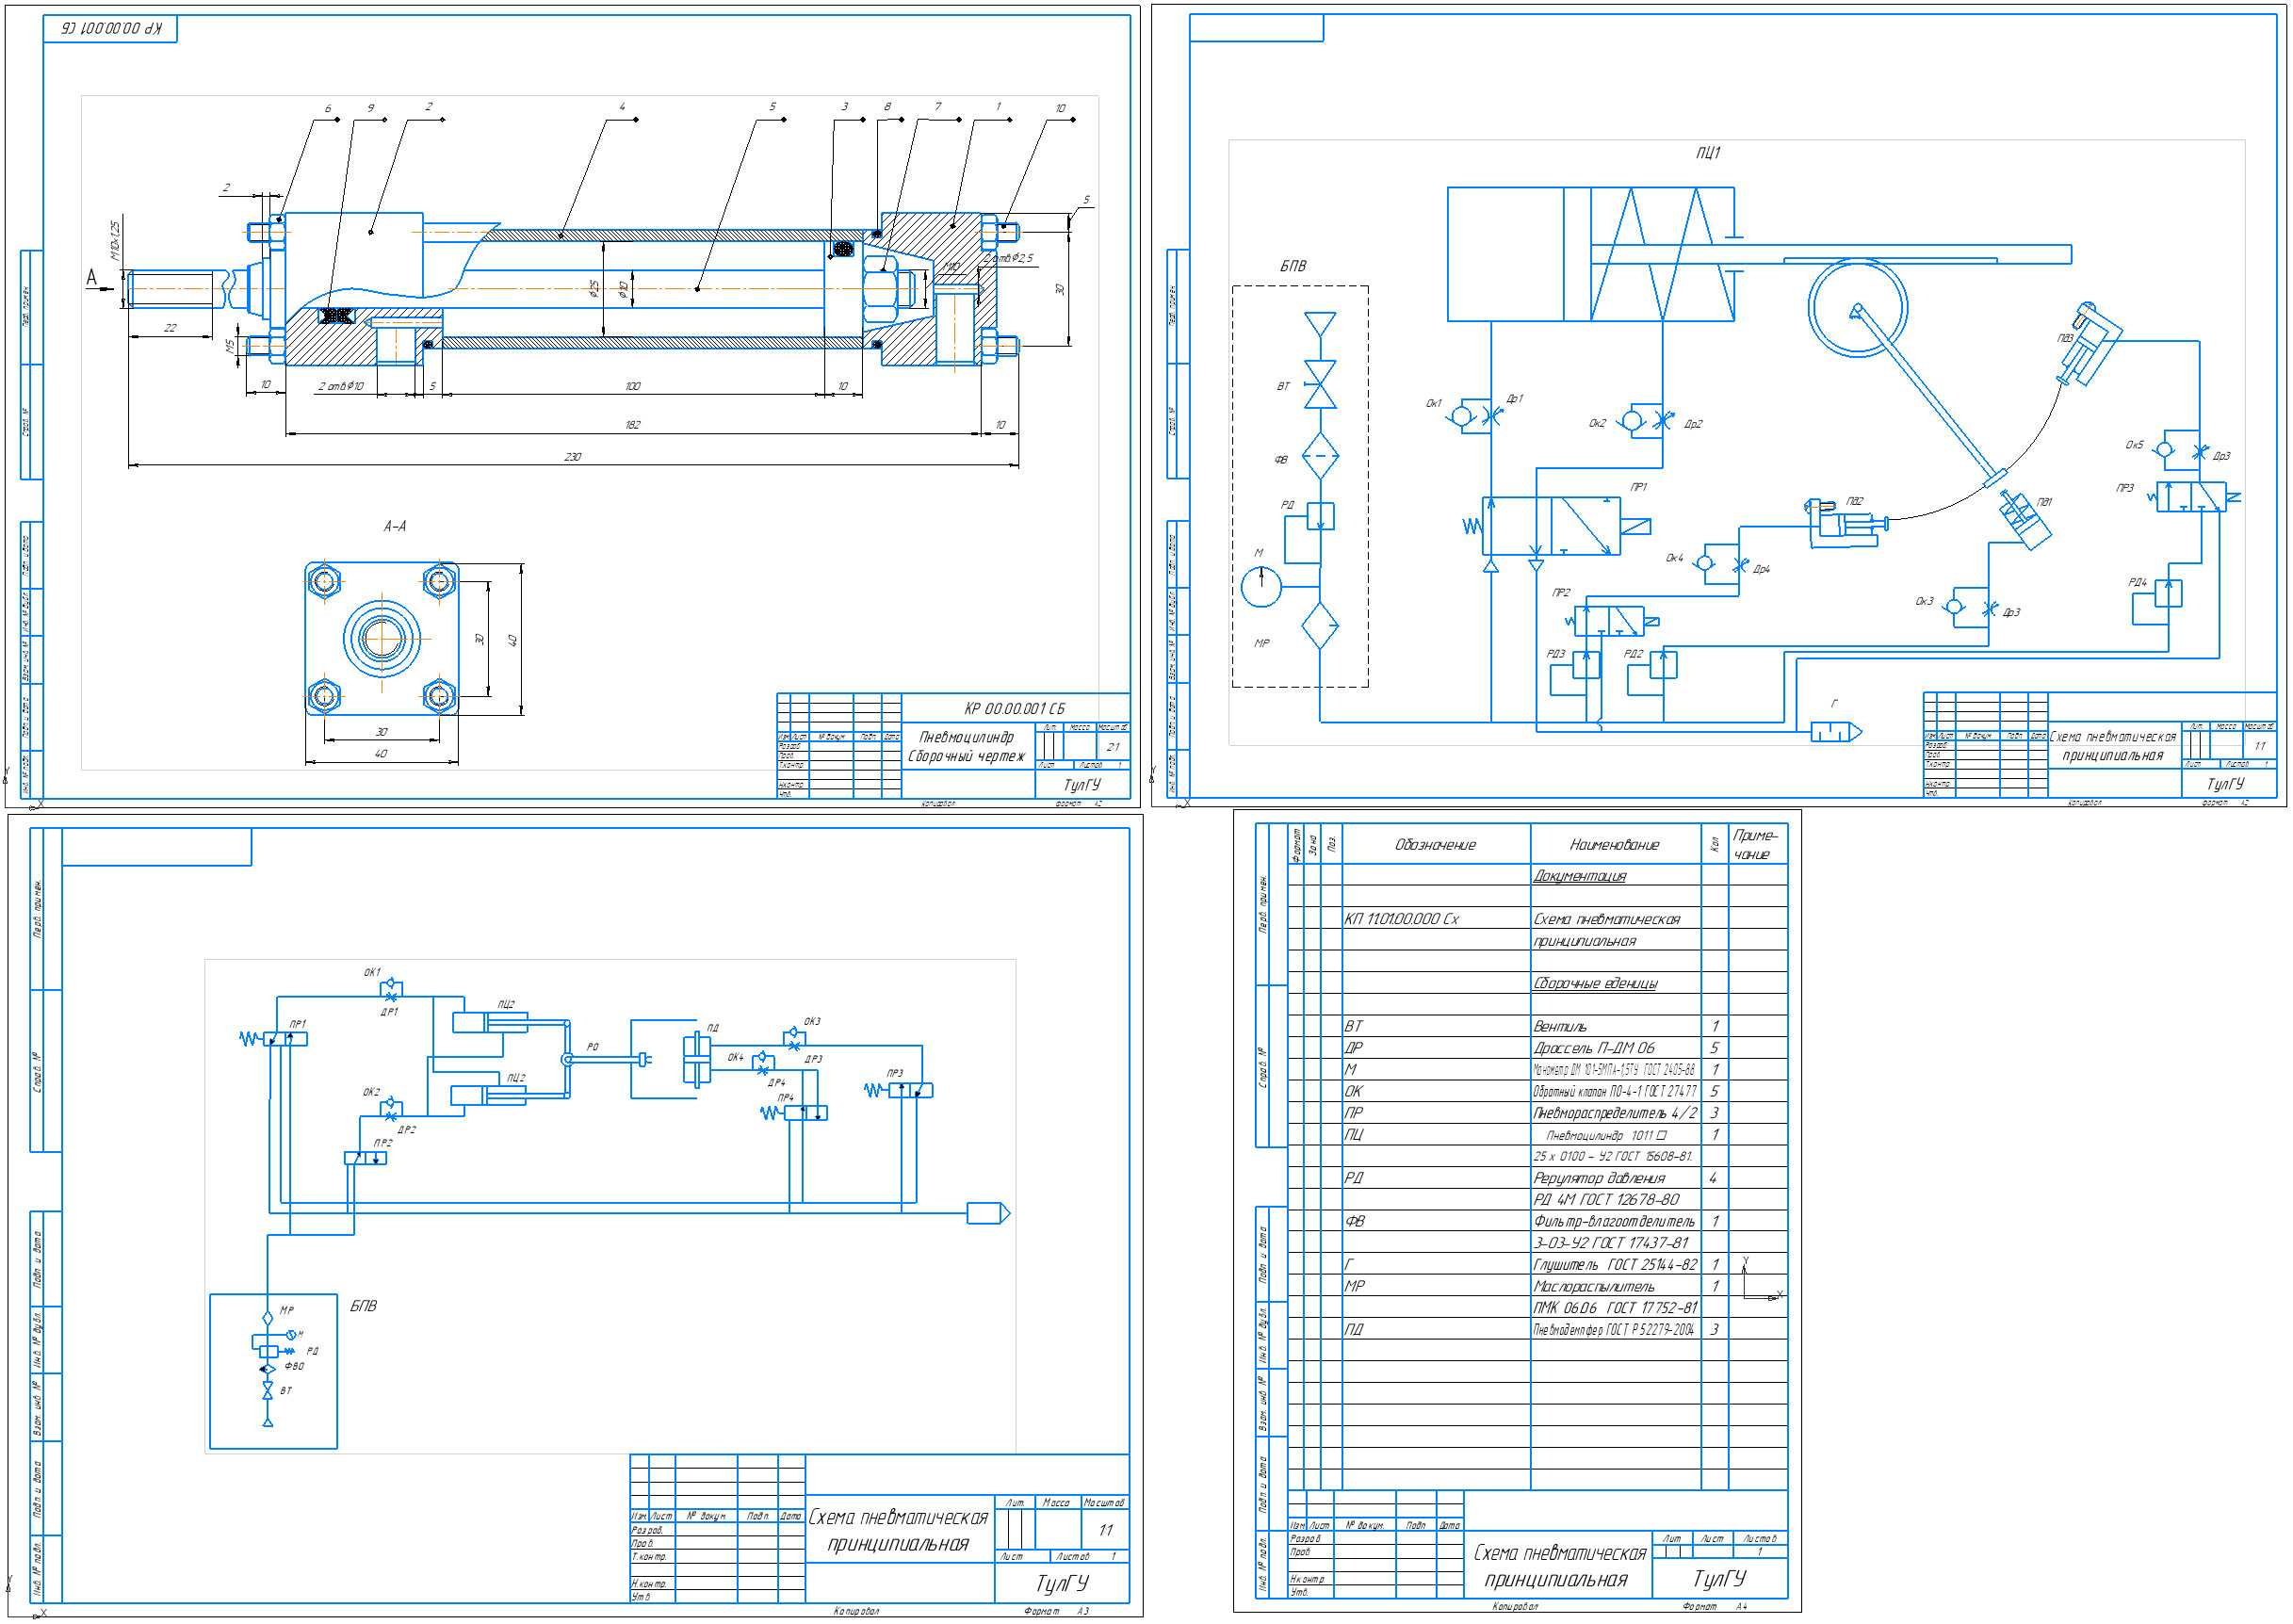
Task: Click the 'Обозначение' column header
Action: click(1435, 845)
